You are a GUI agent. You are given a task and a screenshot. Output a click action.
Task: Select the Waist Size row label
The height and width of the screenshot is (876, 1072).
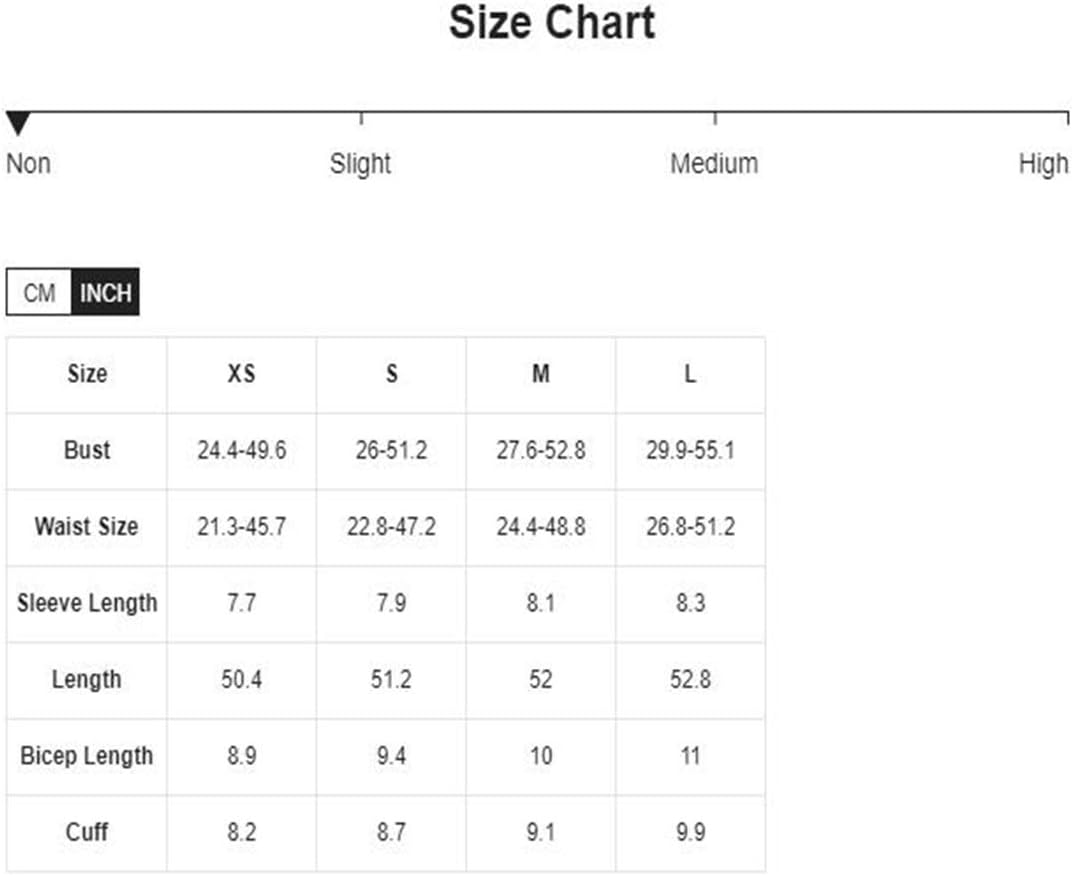click(x=87, y=527)
